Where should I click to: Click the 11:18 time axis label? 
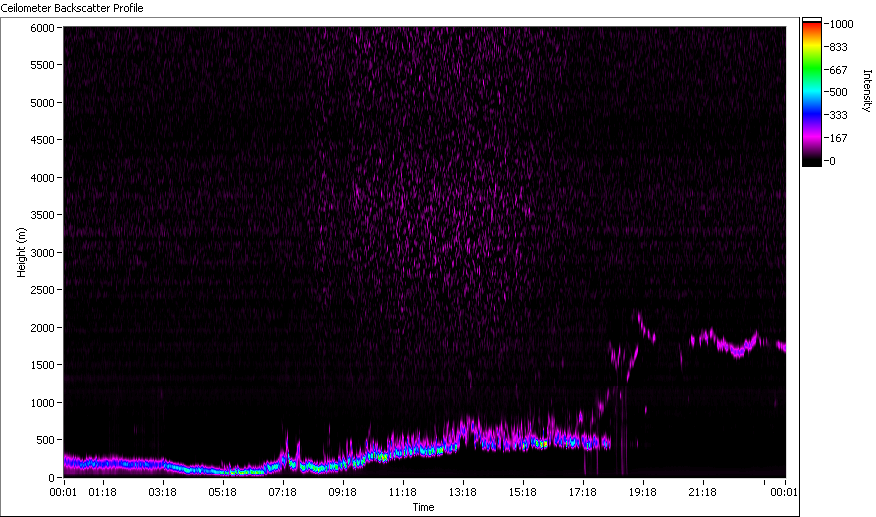[403, 492]
